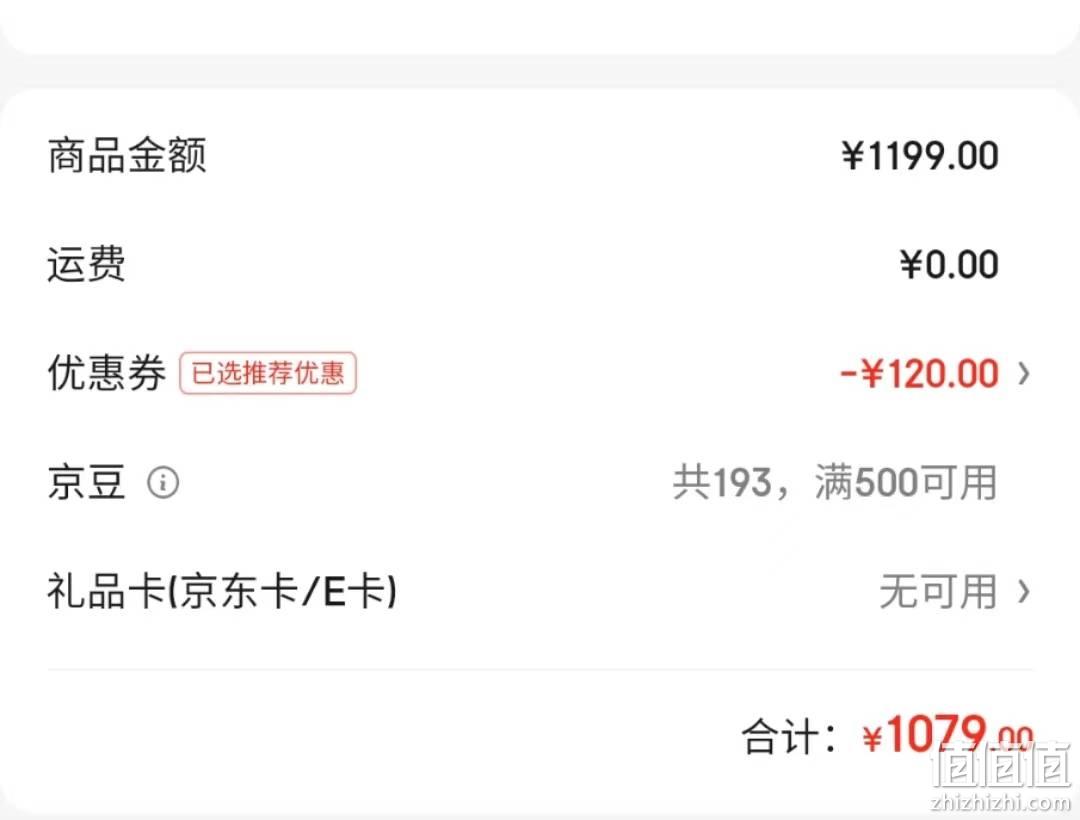The height and width of the screenshot is (820, 1080).
Task: Click the 值值值 watermark logo
Action: tap(1000, 765)
